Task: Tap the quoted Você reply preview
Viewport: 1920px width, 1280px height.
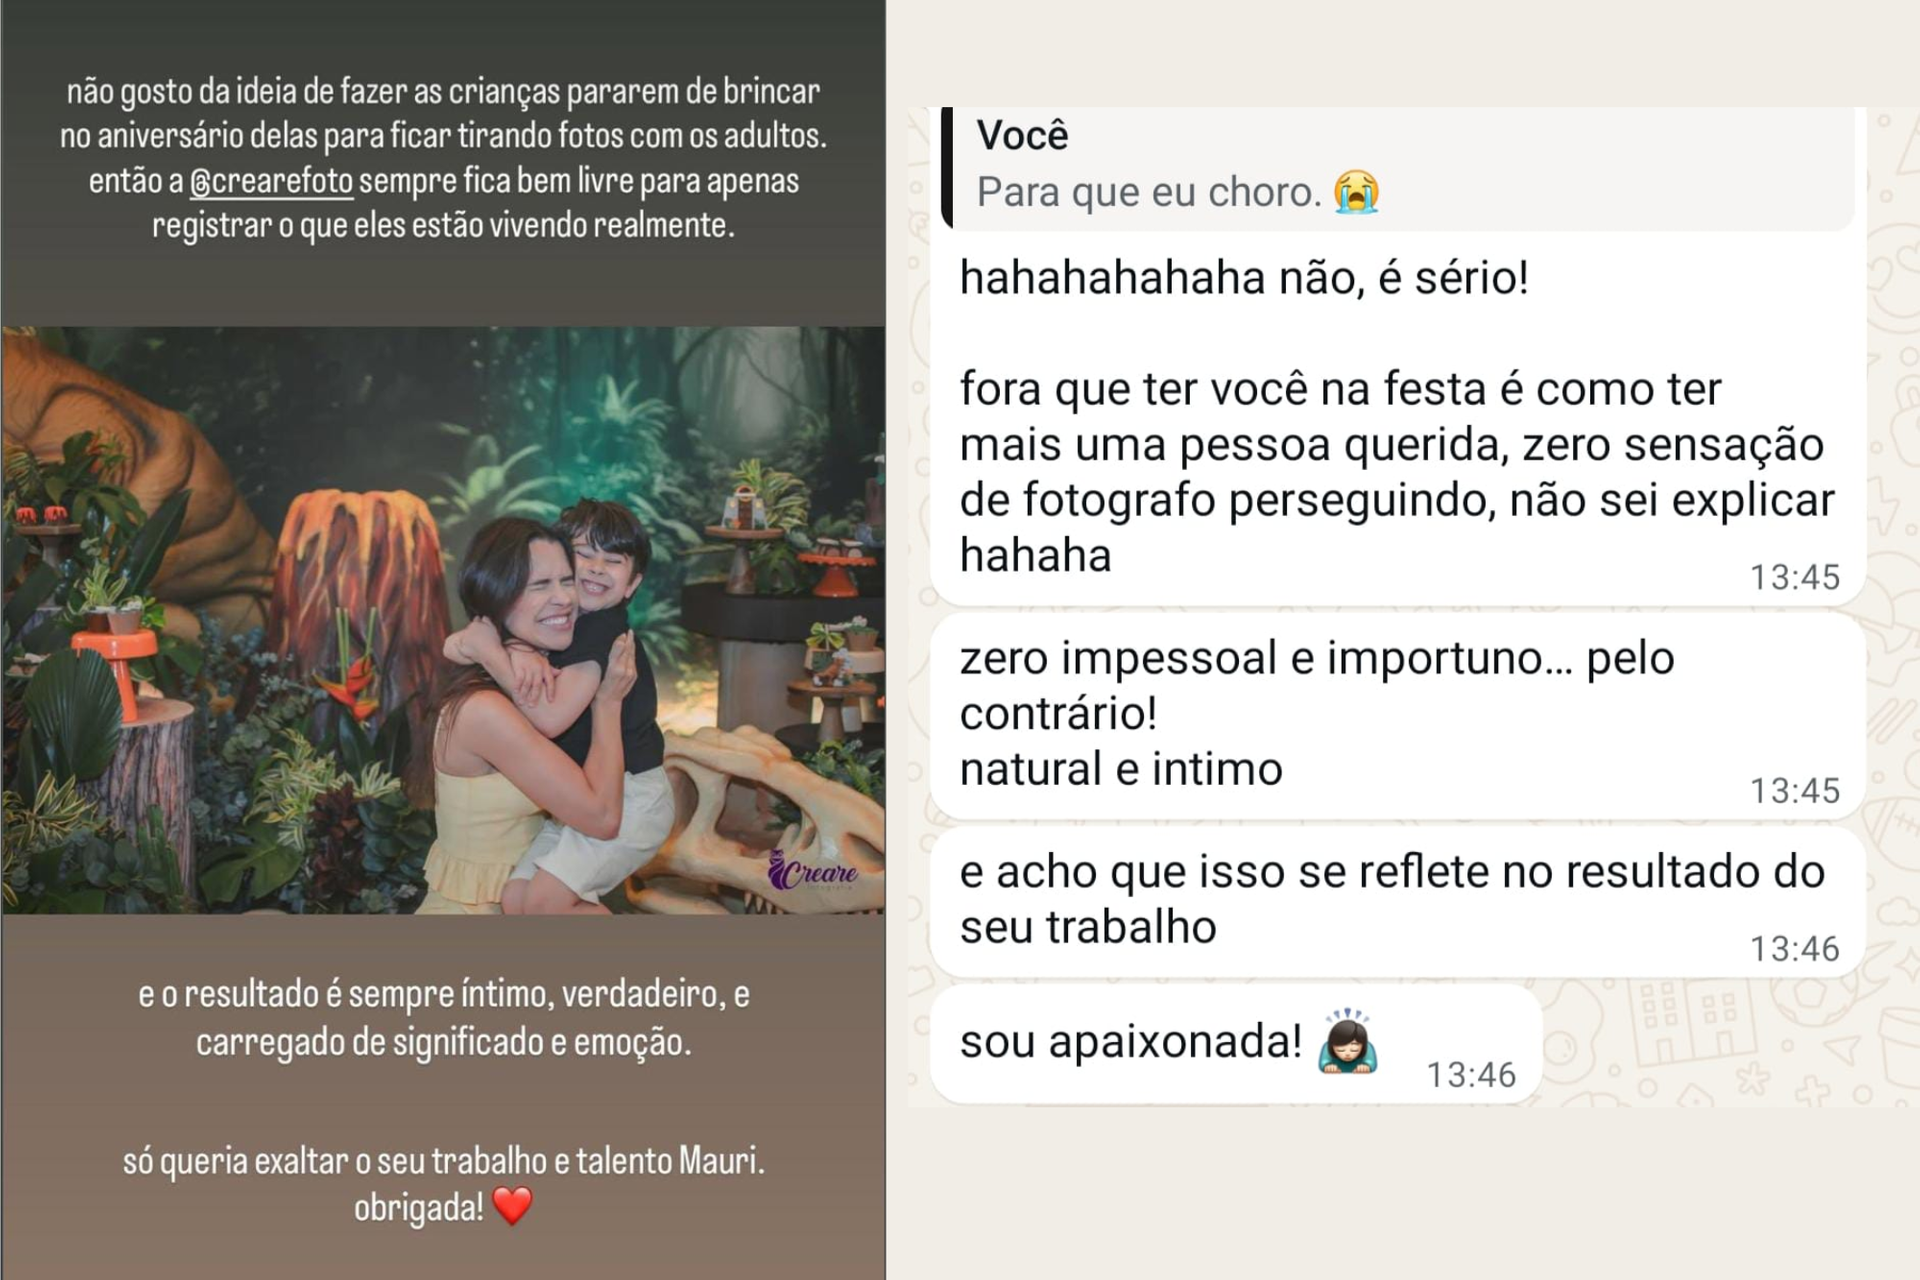Action: 1398,168
